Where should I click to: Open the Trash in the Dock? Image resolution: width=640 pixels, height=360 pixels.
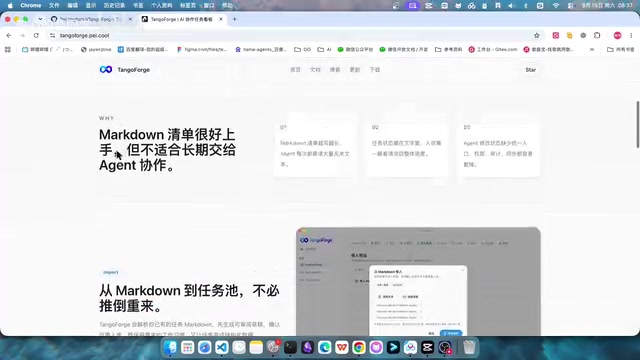click(469, 347)
